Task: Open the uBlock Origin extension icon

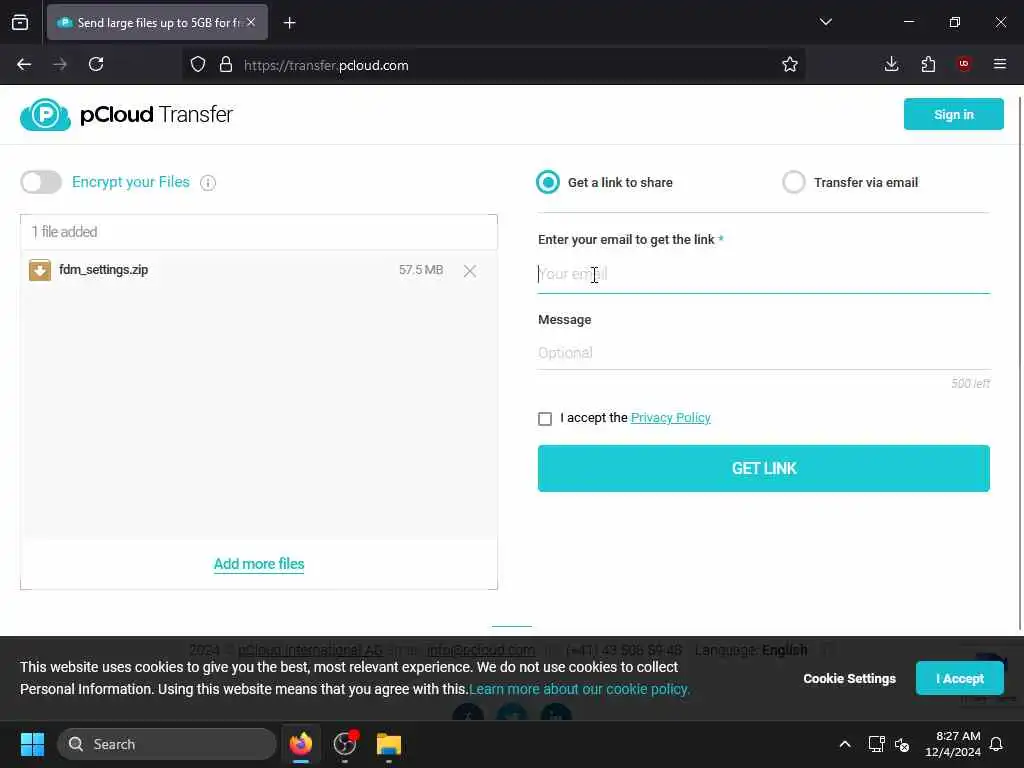Action: coord(964,64)
